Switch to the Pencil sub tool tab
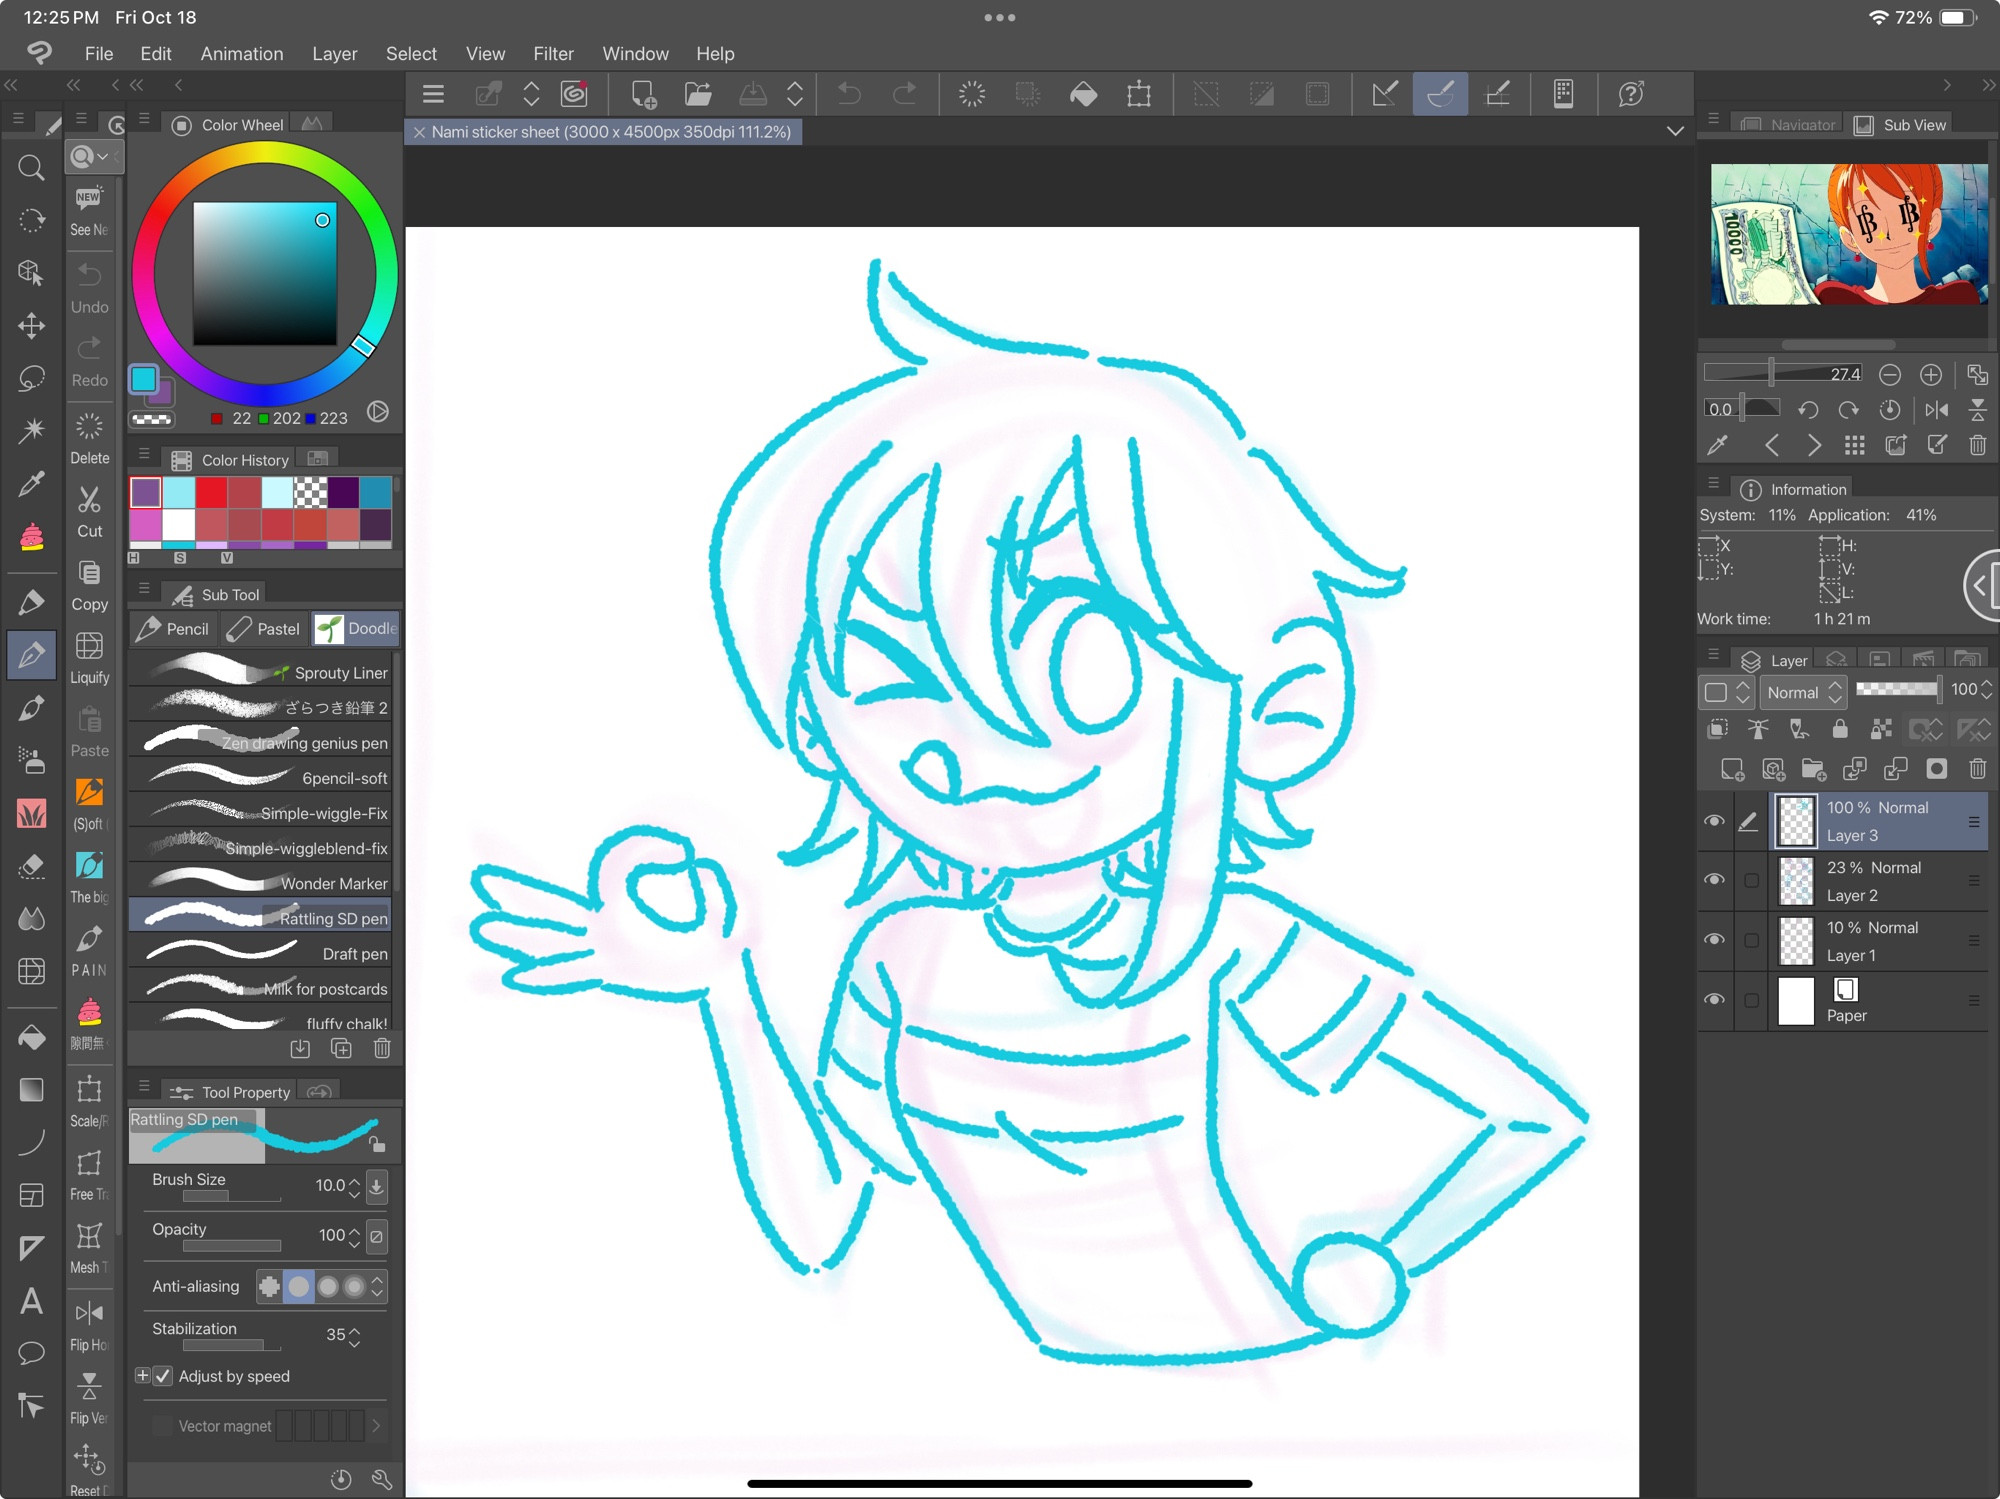This screenshot has width=2000, height=1499. pyautogui.click(x=174, y=629)
